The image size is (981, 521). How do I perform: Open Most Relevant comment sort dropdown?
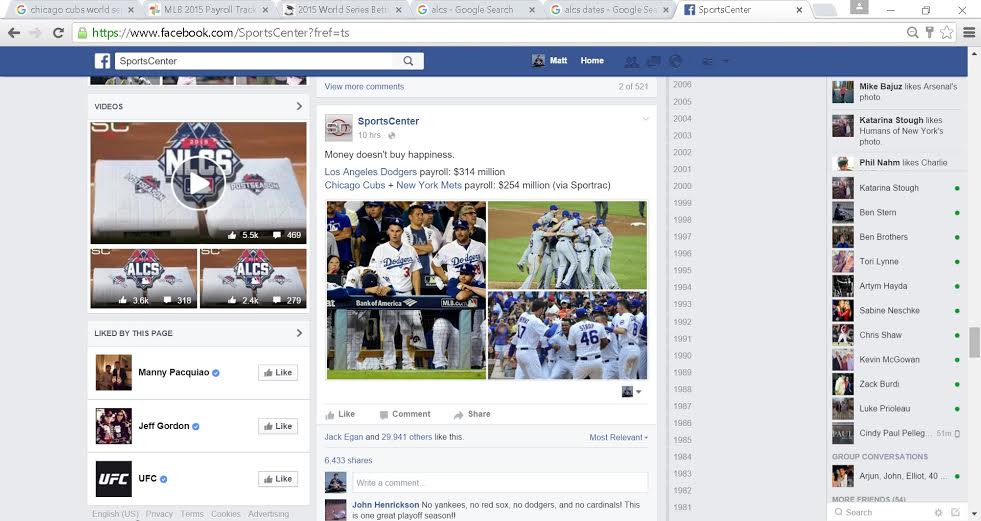(618, 437)
